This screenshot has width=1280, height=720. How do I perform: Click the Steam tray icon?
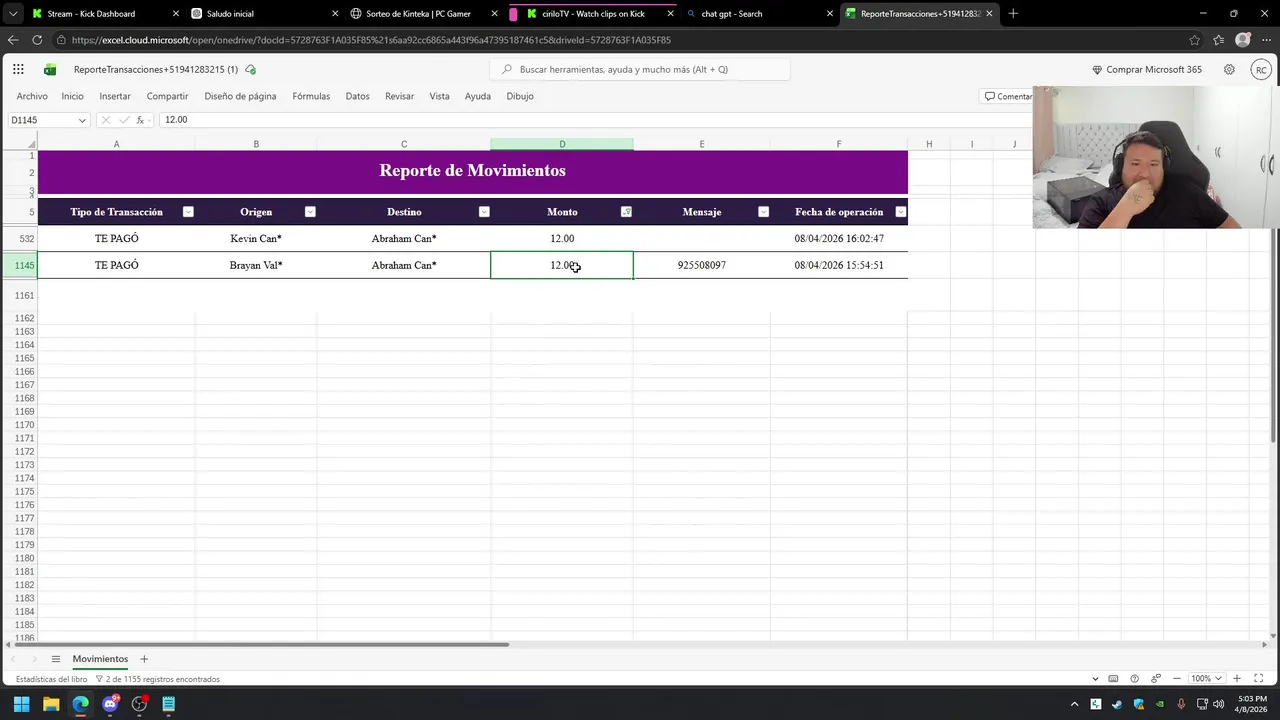(x=1117, y=704)
